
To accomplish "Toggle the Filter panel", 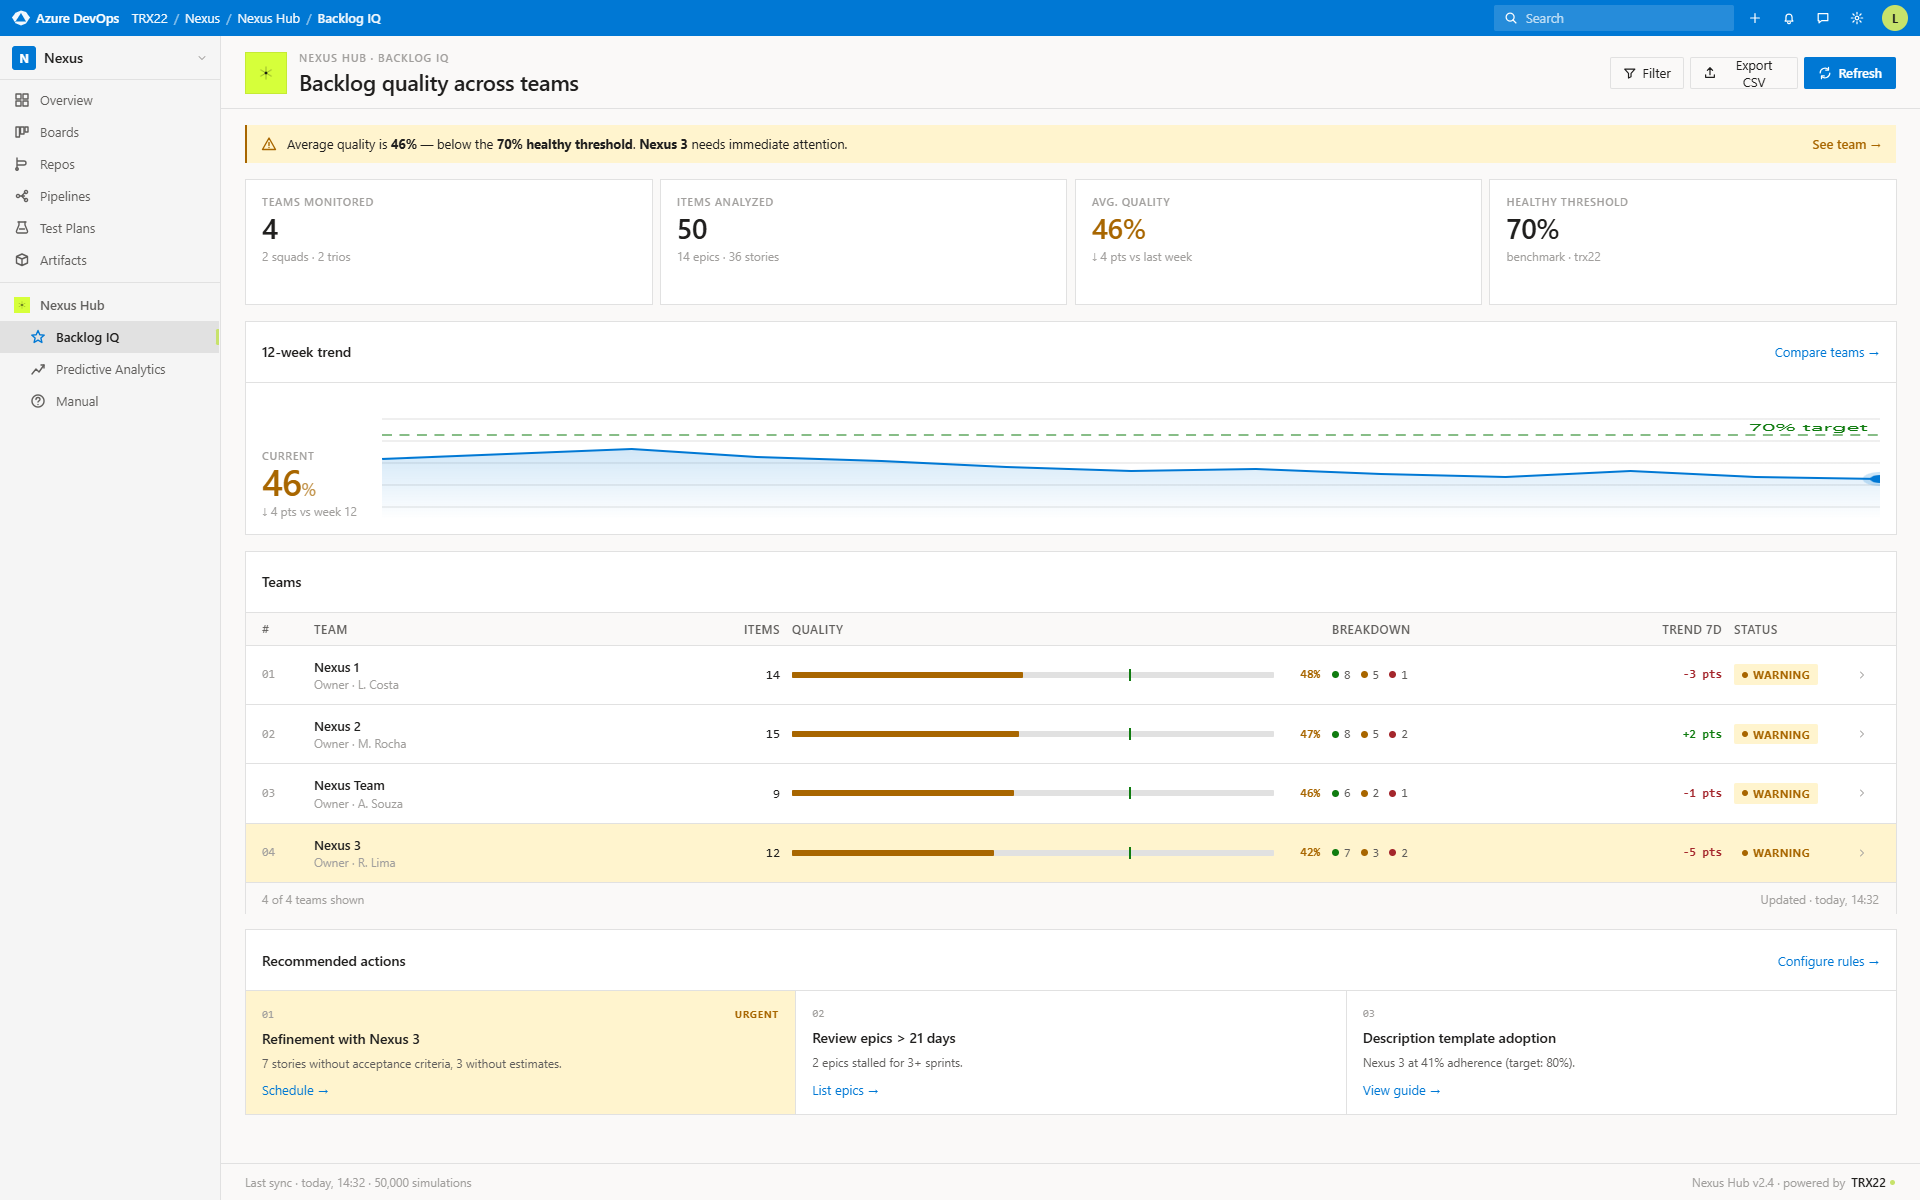I will [x=1646, y=73].
